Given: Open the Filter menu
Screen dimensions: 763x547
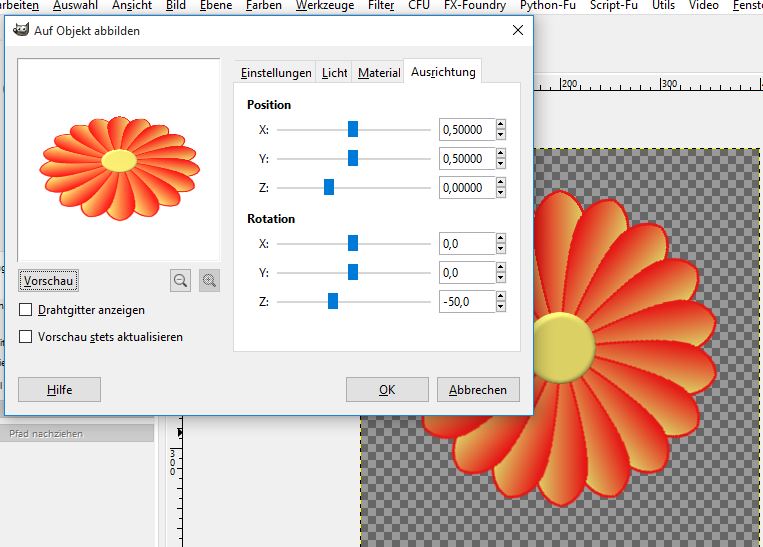Looking at the screenshot, I should click(381, 6).
